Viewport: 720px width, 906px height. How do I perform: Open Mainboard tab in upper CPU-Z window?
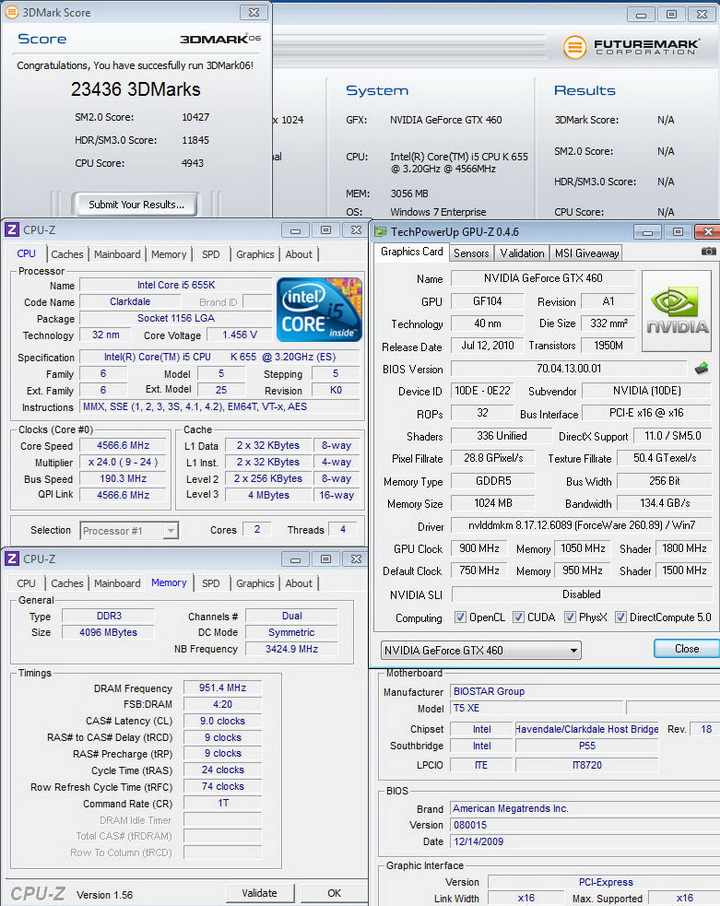click(x=117, y=254)
